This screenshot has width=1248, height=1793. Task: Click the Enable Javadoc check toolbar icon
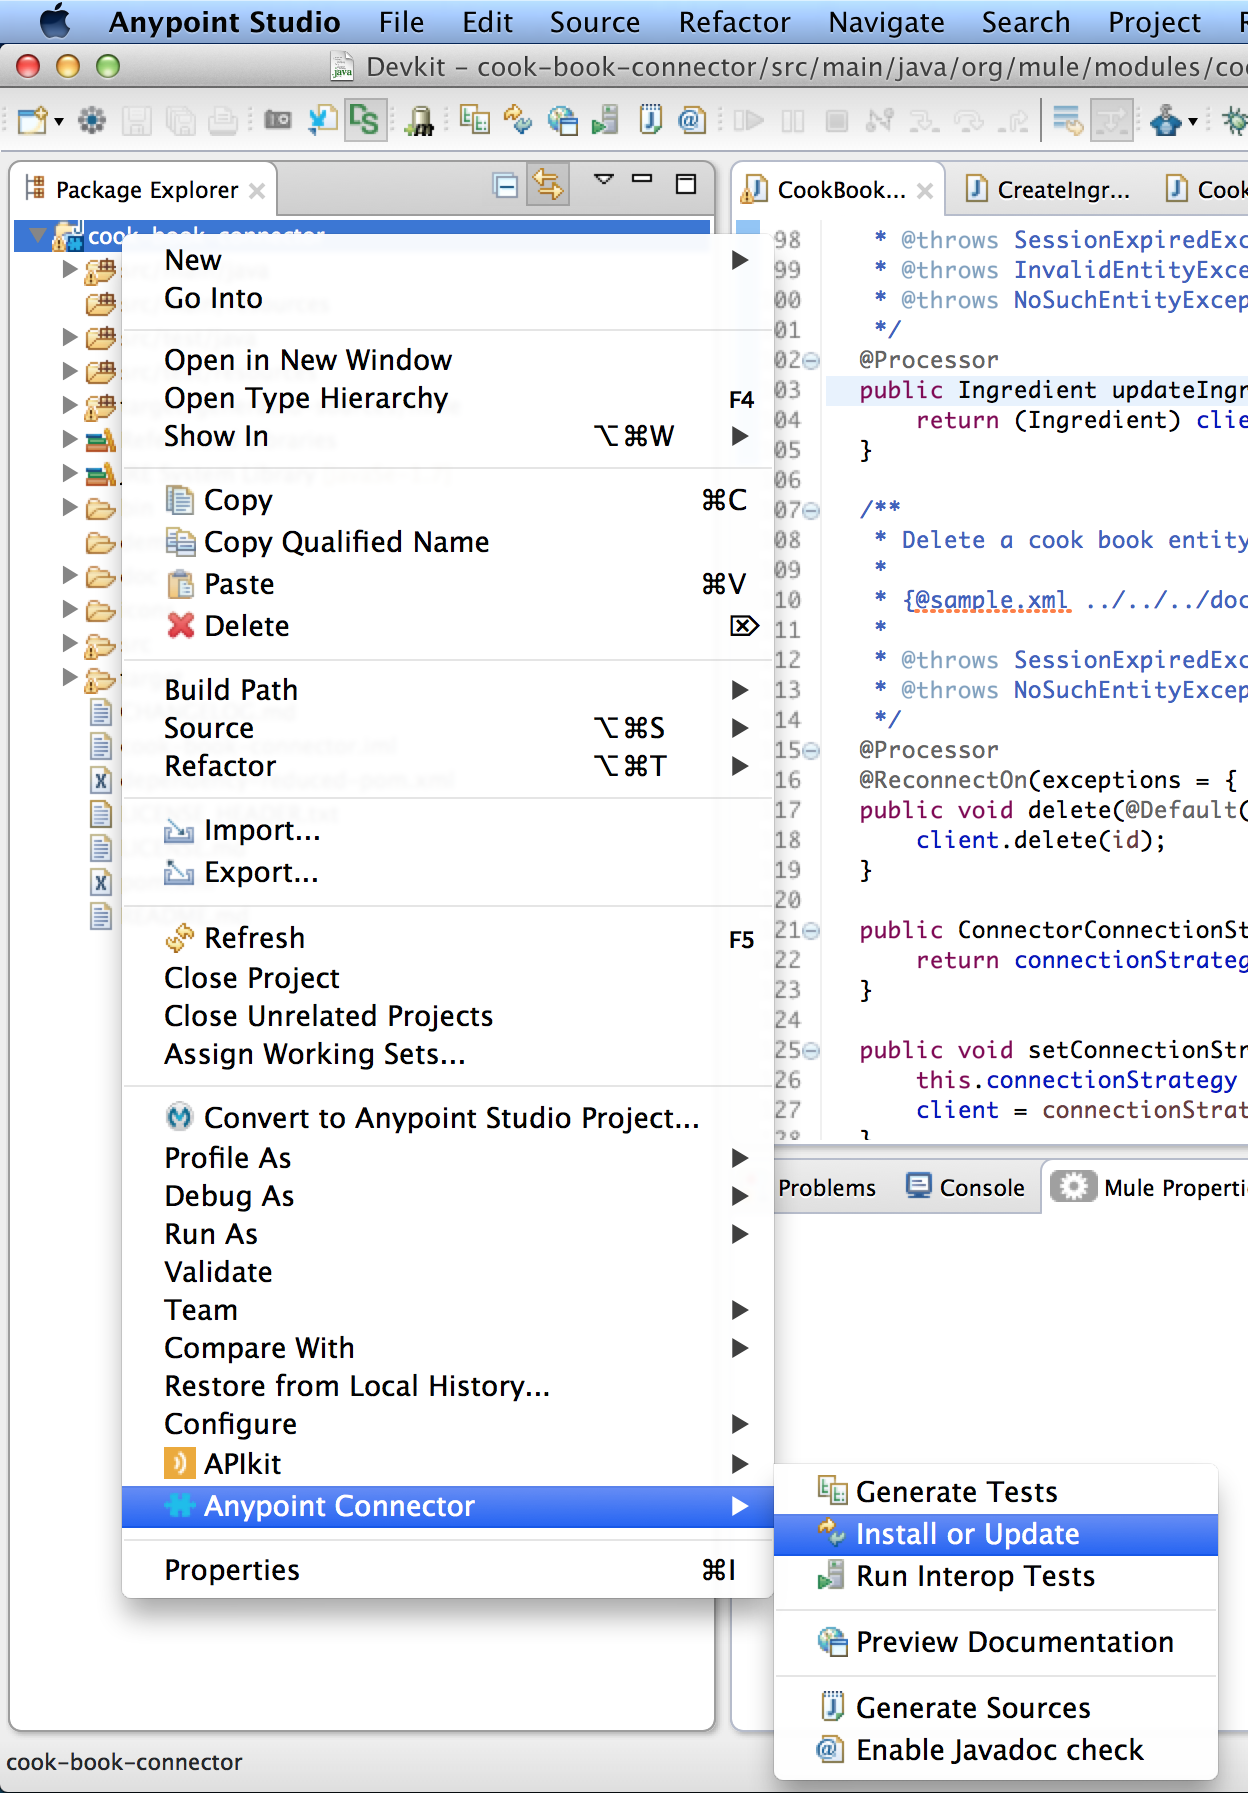pyautogui.click(x=690, y=121)
